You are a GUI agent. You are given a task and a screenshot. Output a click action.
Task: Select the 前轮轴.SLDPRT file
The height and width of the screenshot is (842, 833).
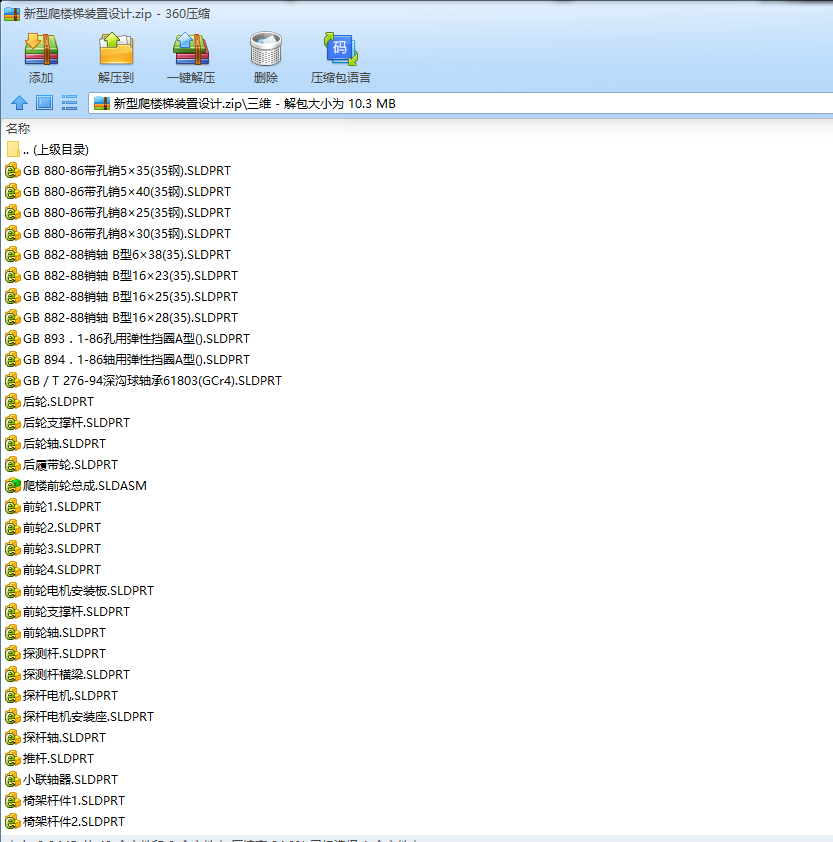pos(55,632)
